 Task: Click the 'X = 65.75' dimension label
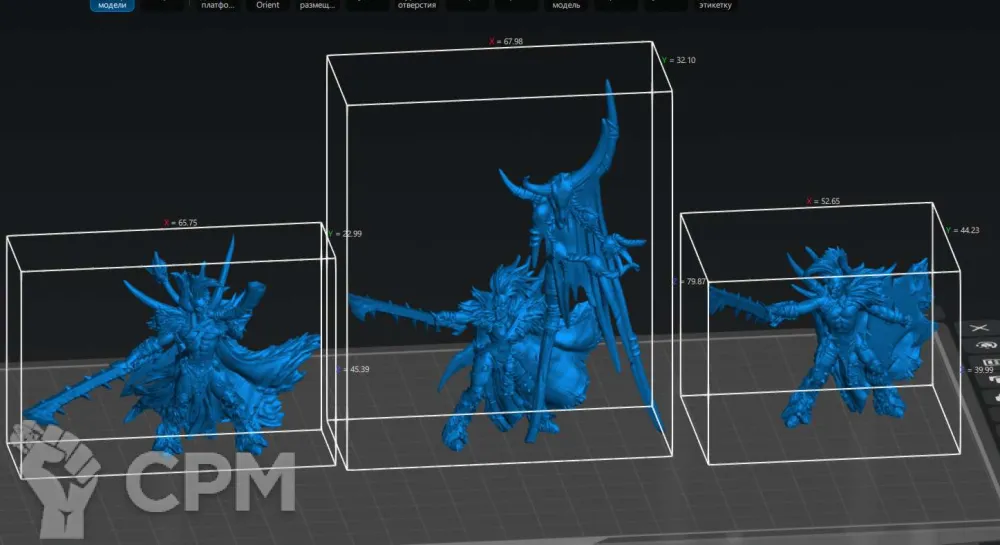pos(180,223)
